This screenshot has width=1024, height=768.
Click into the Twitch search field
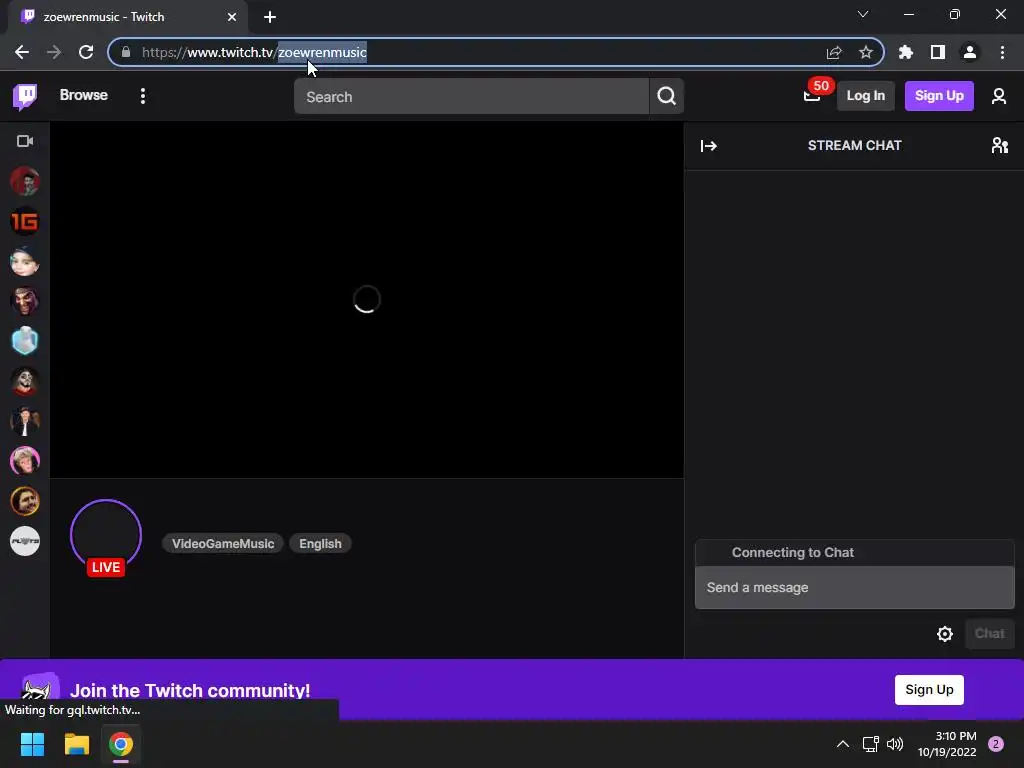pyautogui.click(x=471, y=97)
